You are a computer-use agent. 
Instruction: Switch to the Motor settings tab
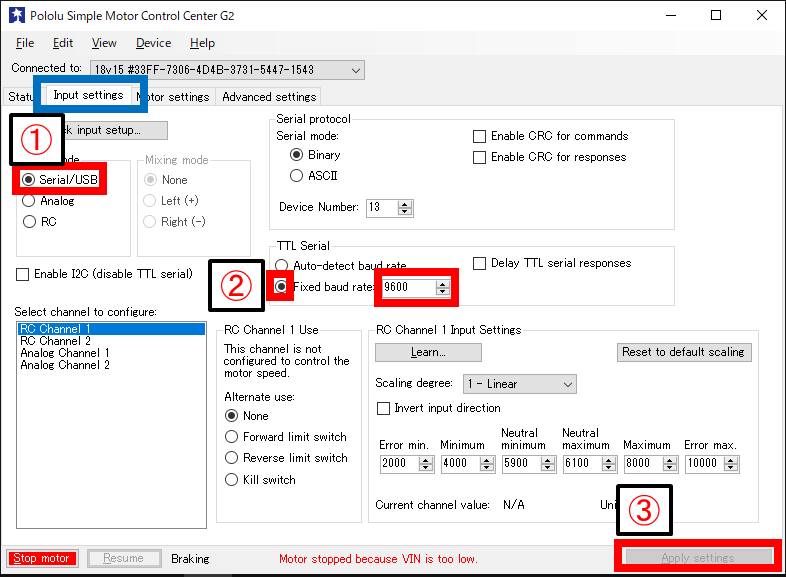(173, 97)
